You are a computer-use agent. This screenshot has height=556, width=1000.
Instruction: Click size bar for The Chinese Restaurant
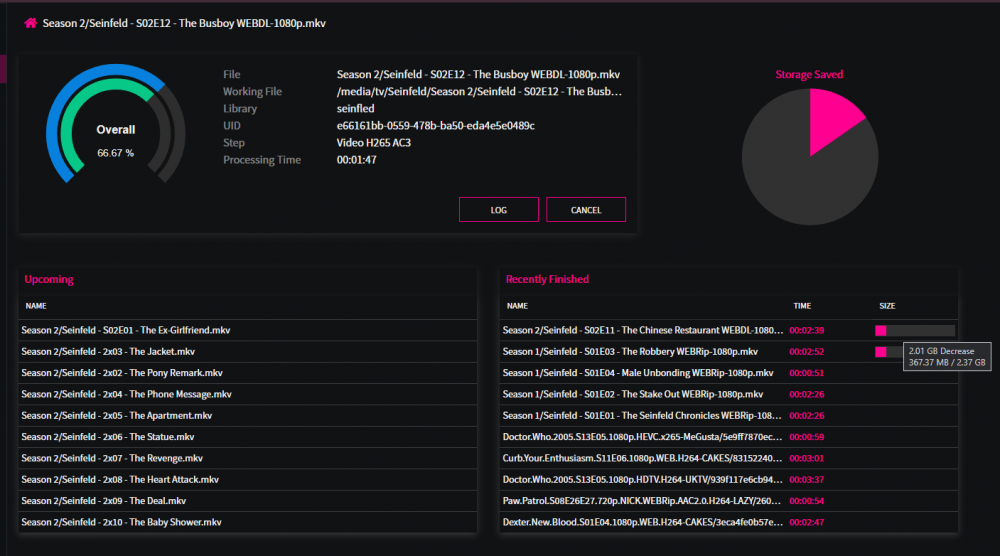click(x=915, y=330)
